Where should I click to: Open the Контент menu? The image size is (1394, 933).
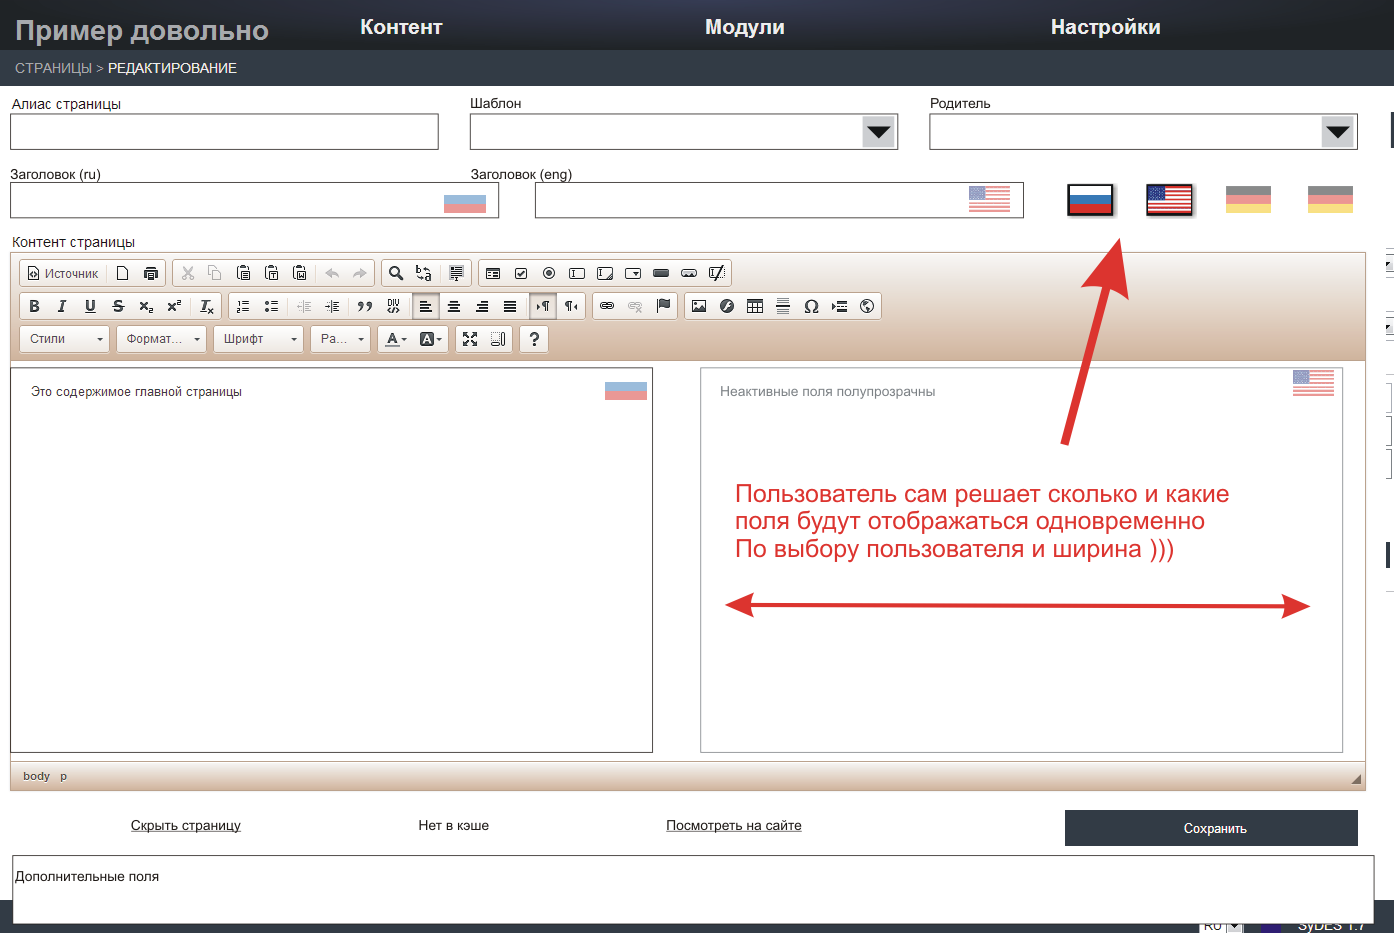pos(401,27)
